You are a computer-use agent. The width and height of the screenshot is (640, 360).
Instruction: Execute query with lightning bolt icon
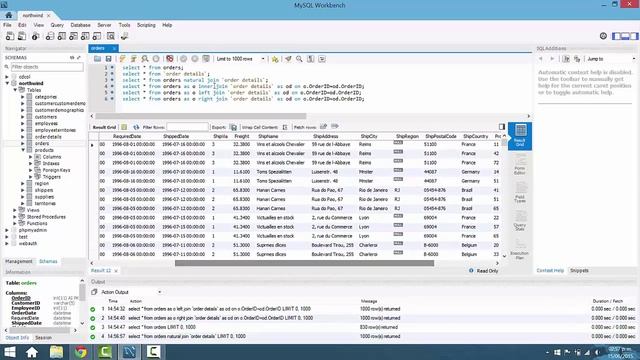click(x=122, y=59)
